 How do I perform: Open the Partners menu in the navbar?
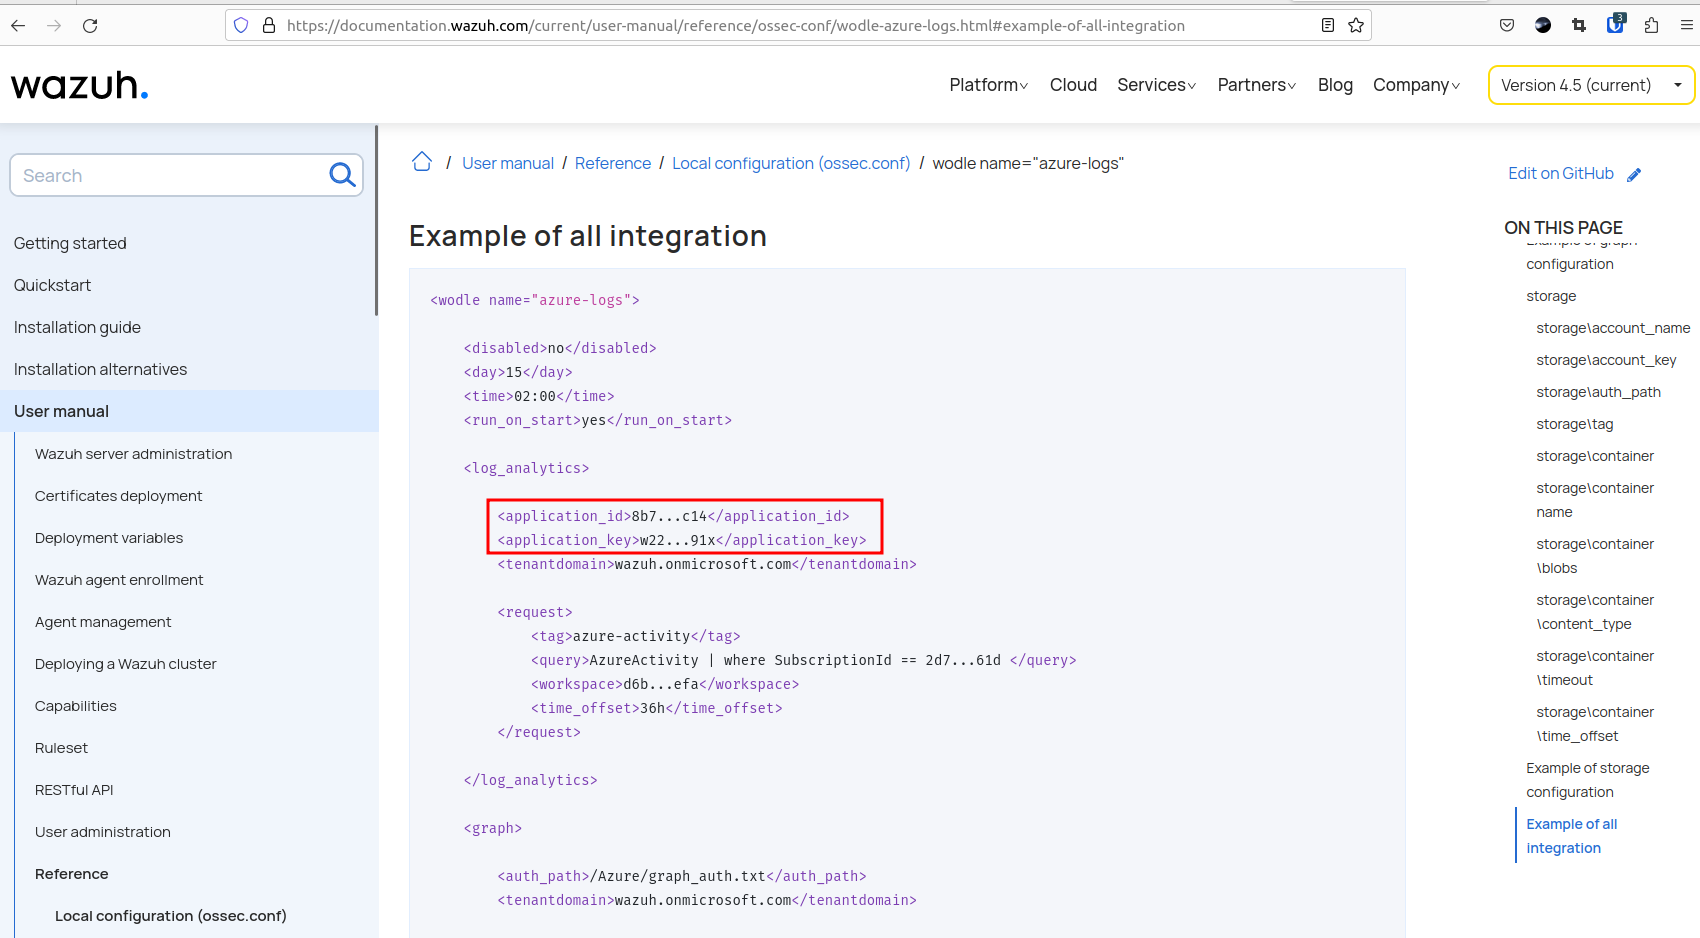pyautogui.click(x=1254, y=85)
